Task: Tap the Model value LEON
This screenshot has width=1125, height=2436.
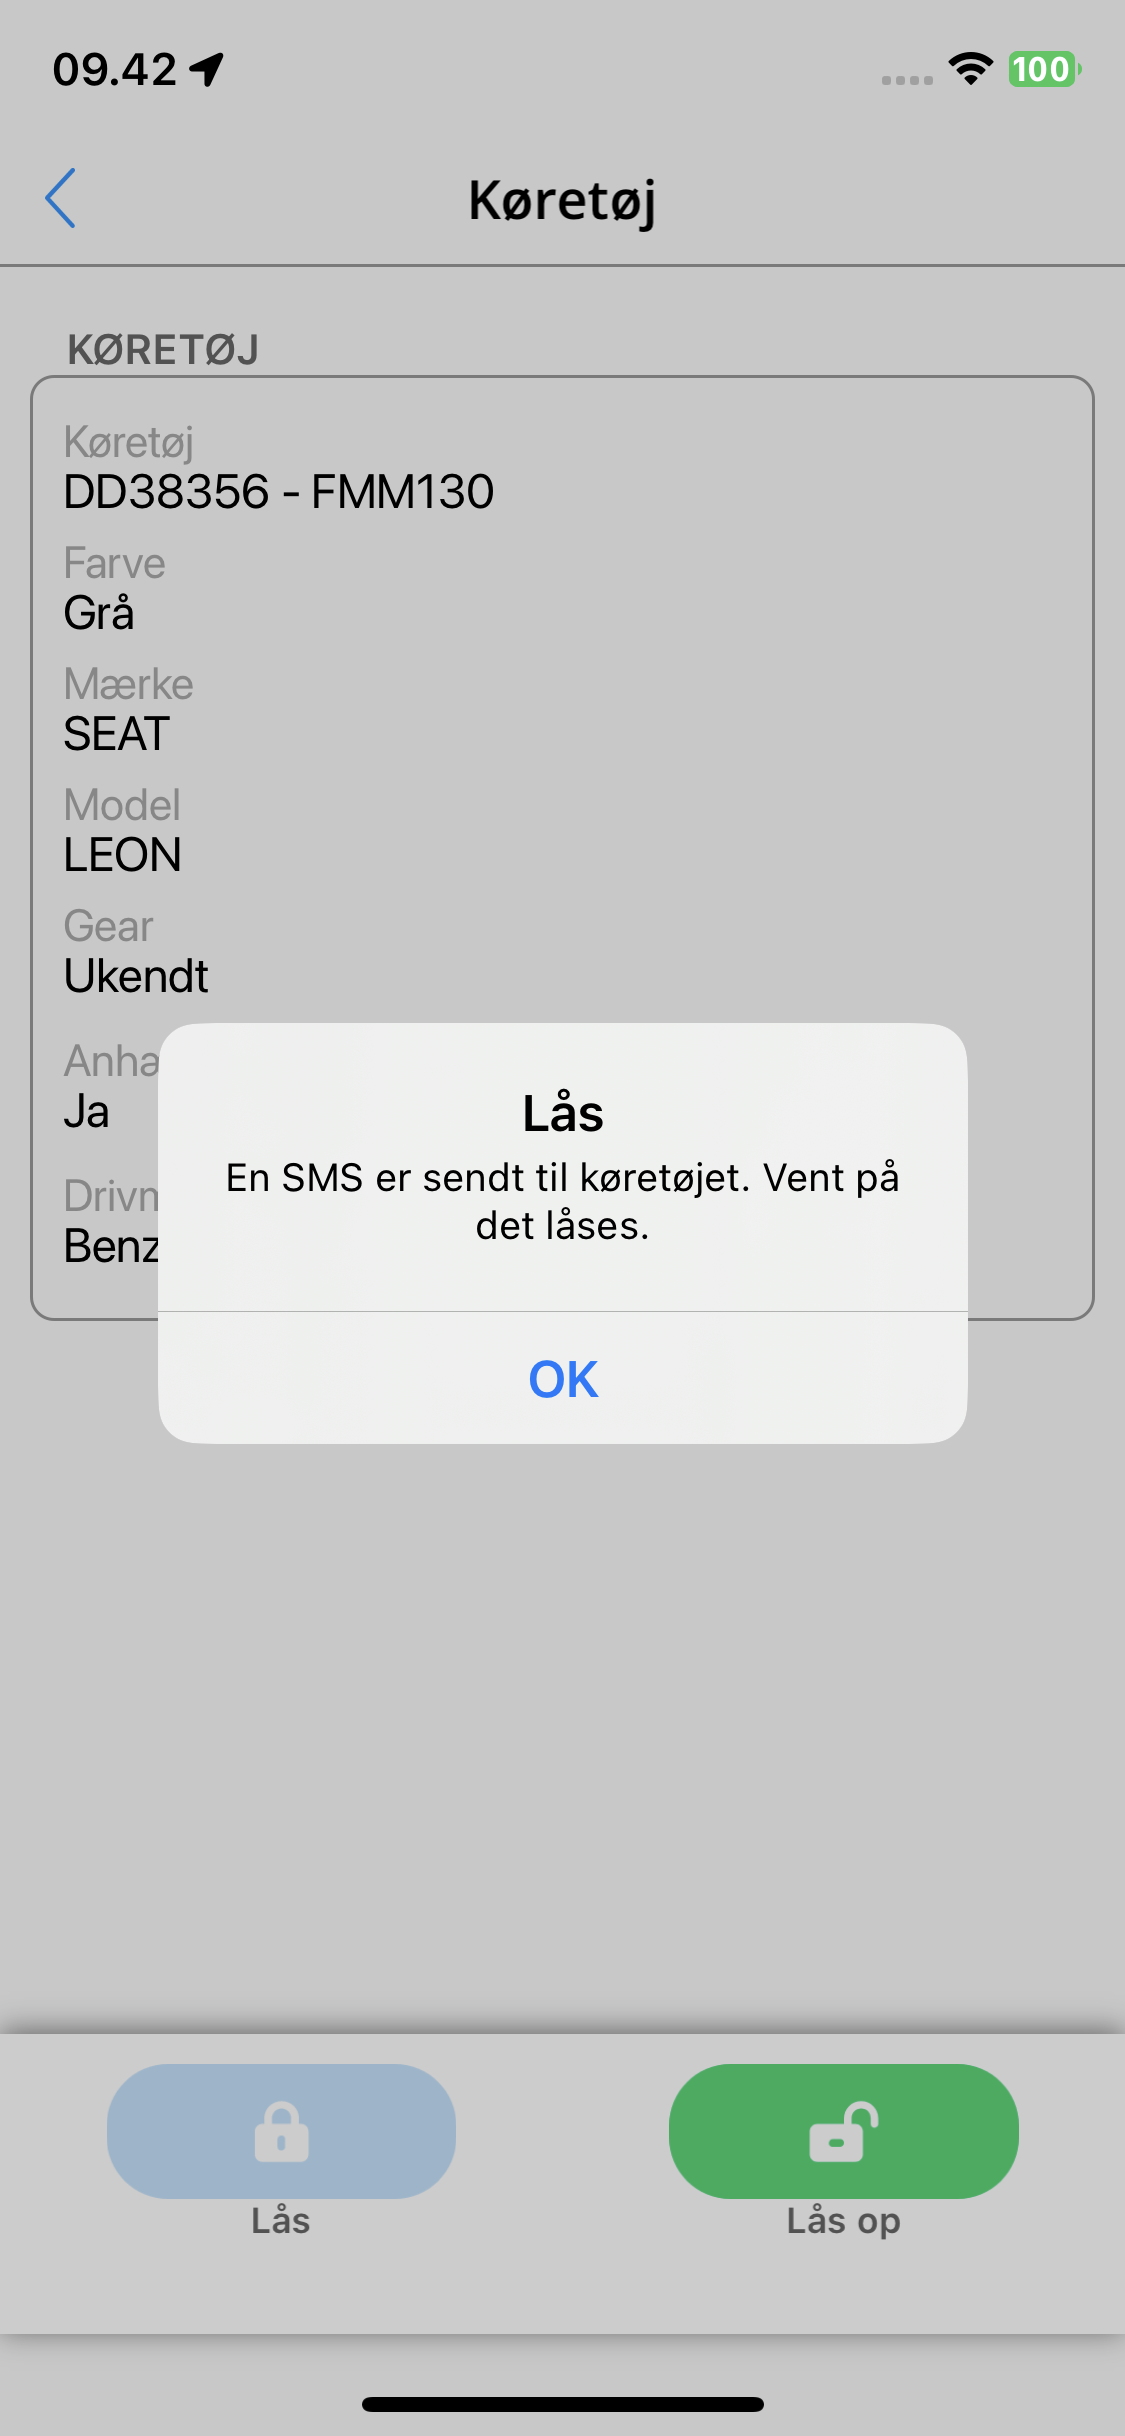Action: 122,855
